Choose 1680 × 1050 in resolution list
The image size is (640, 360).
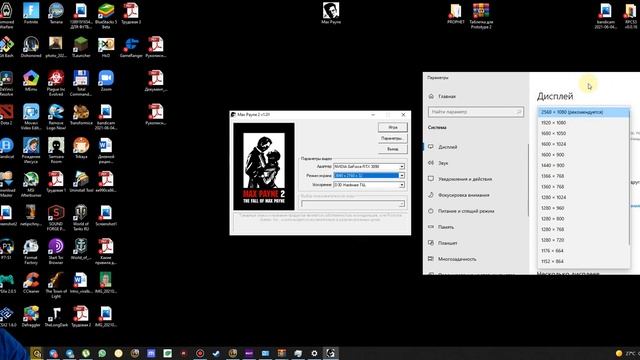point(584,133)
